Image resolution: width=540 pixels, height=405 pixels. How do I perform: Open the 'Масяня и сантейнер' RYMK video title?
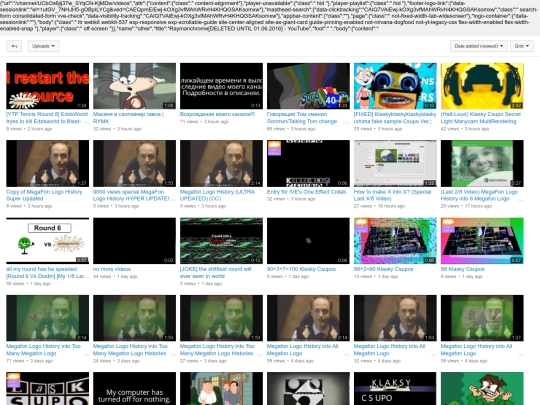pos(128,117)
